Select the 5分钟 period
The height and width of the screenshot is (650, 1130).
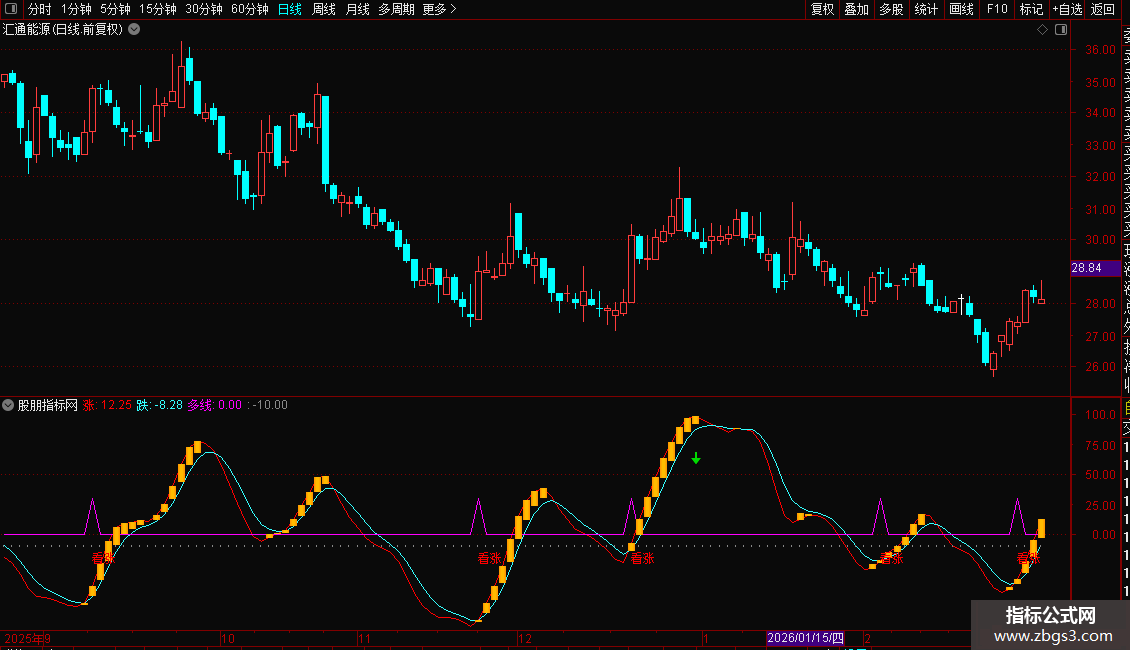point(115,9)
